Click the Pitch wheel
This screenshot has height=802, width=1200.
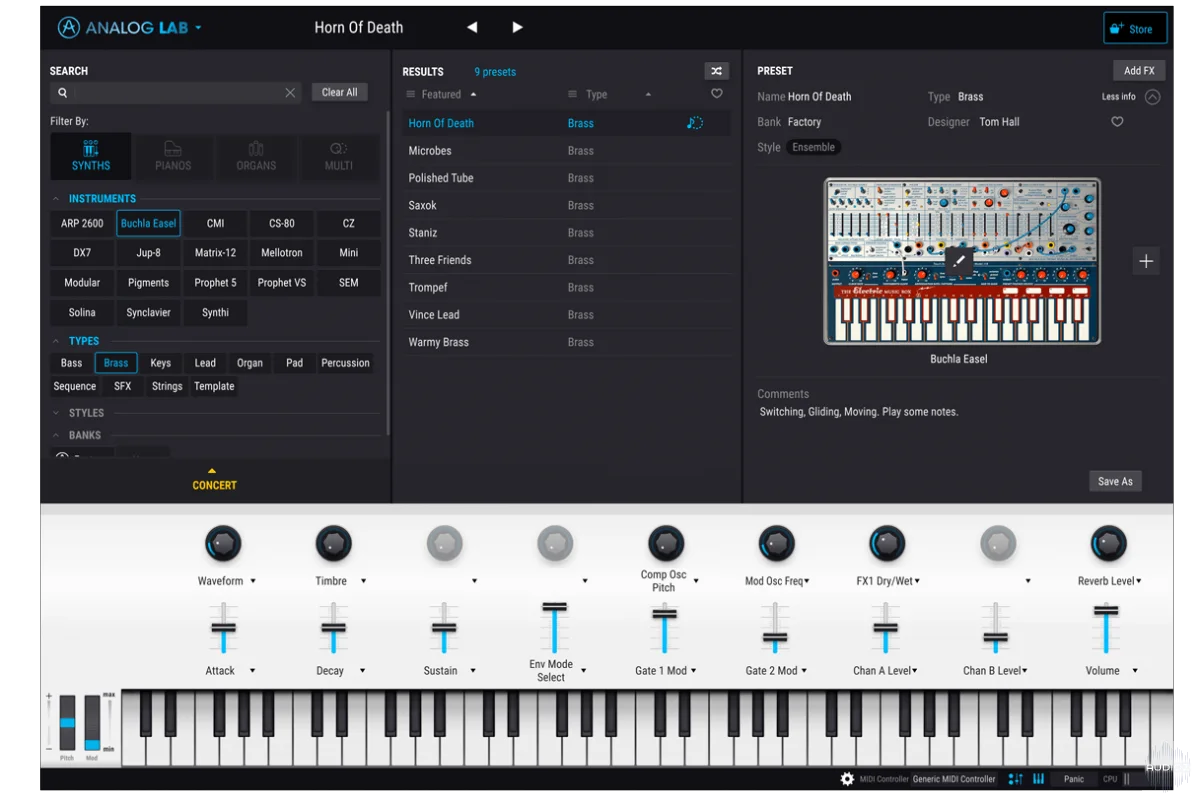(x=67, y=723)
